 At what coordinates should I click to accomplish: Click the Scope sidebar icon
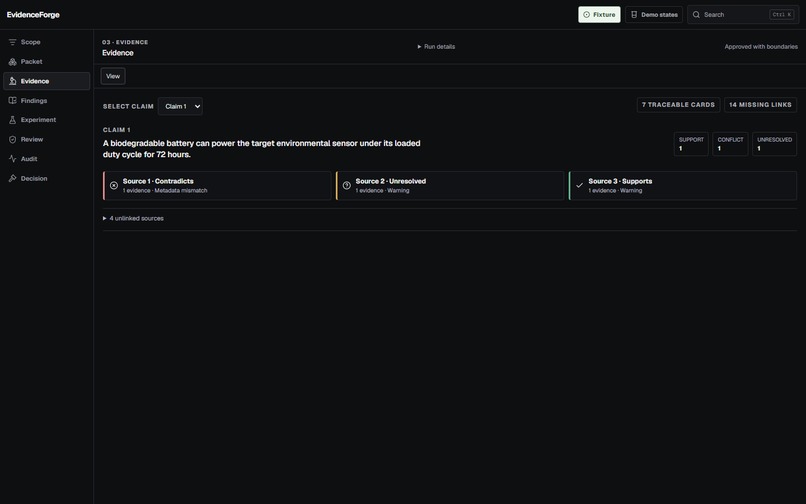[12, 42]
